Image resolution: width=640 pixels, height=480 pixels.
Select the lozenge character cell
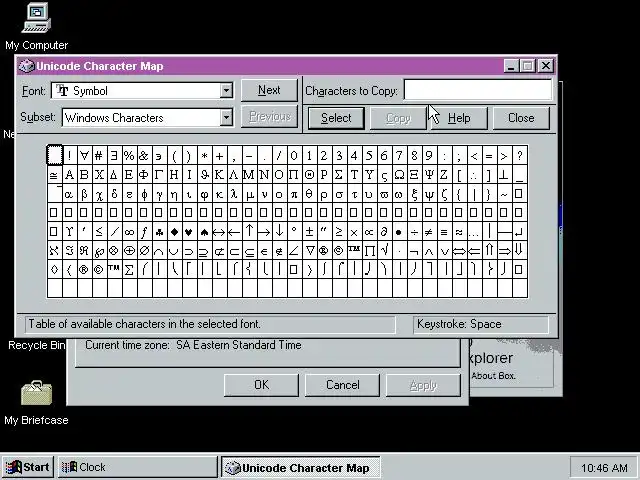pos(54,270)
